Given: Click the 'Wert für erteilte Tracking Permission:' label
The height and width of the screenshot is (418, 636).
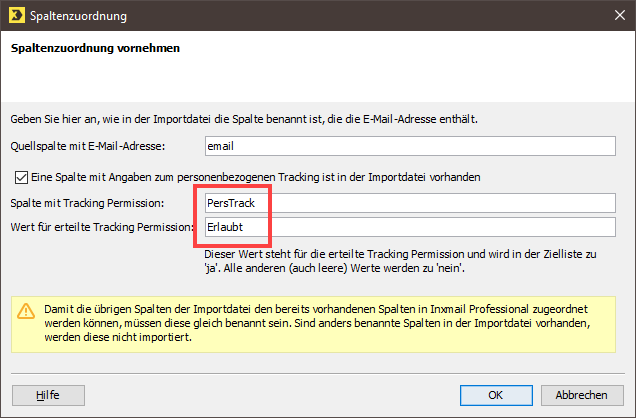Looking at the screenshot, I should click(x=101, y=227).
